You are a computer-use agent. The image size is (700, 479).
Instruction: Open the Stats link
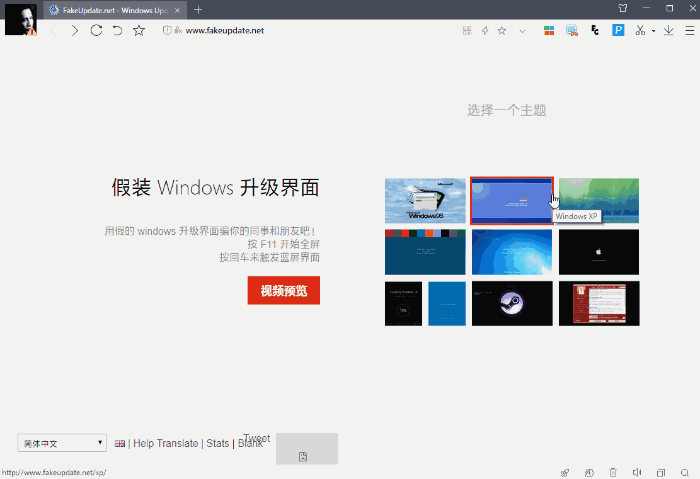[x=217, y=443]
